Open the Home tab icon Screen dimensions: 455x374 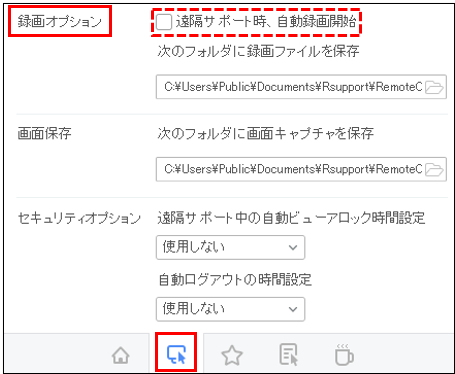pyautogui.click(x=121, y=355)
